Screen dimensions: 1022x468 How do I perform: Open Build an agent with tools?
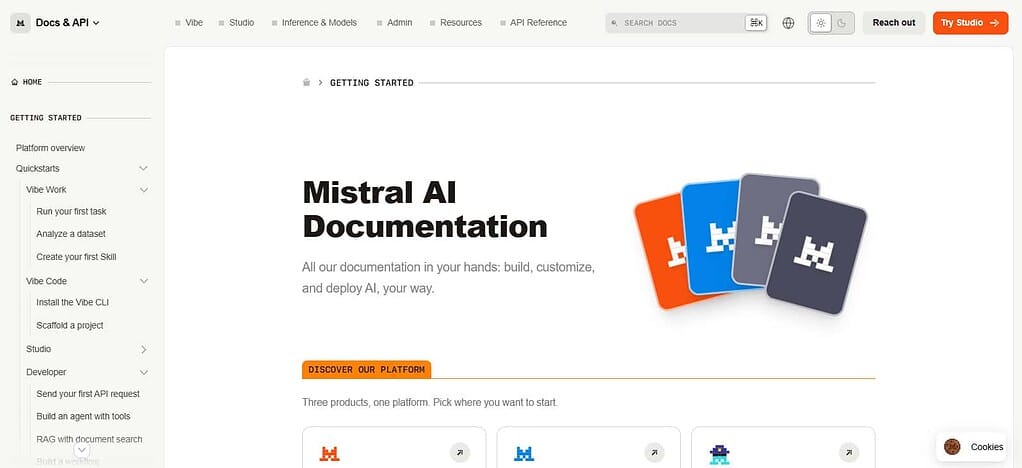[x=83, y=417]
